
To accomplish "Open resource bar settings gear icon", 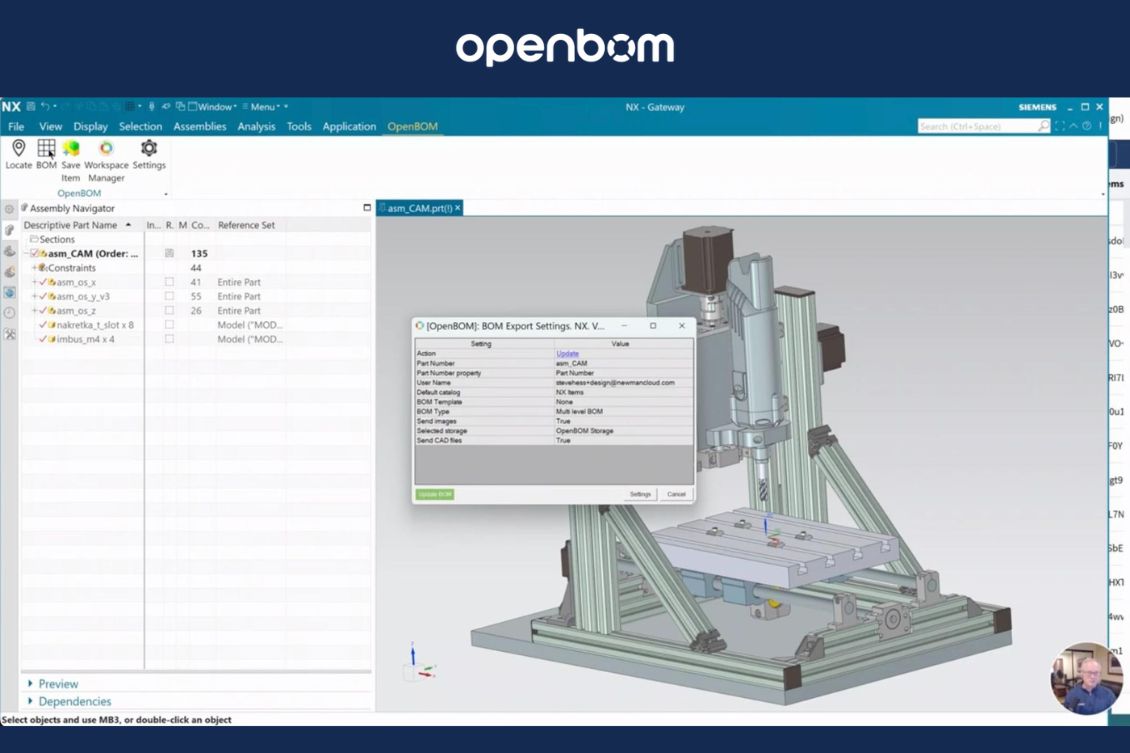I will pyautogui.click(x=9, y=209).
